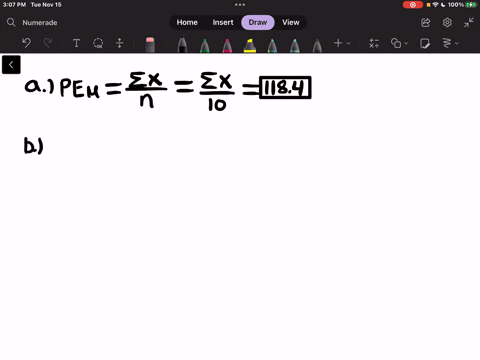Image resolution: width=480 pixels, height=360 pixels.
Task: Pick the green pen
Action: pyautogui.click(x=205, y=45)
